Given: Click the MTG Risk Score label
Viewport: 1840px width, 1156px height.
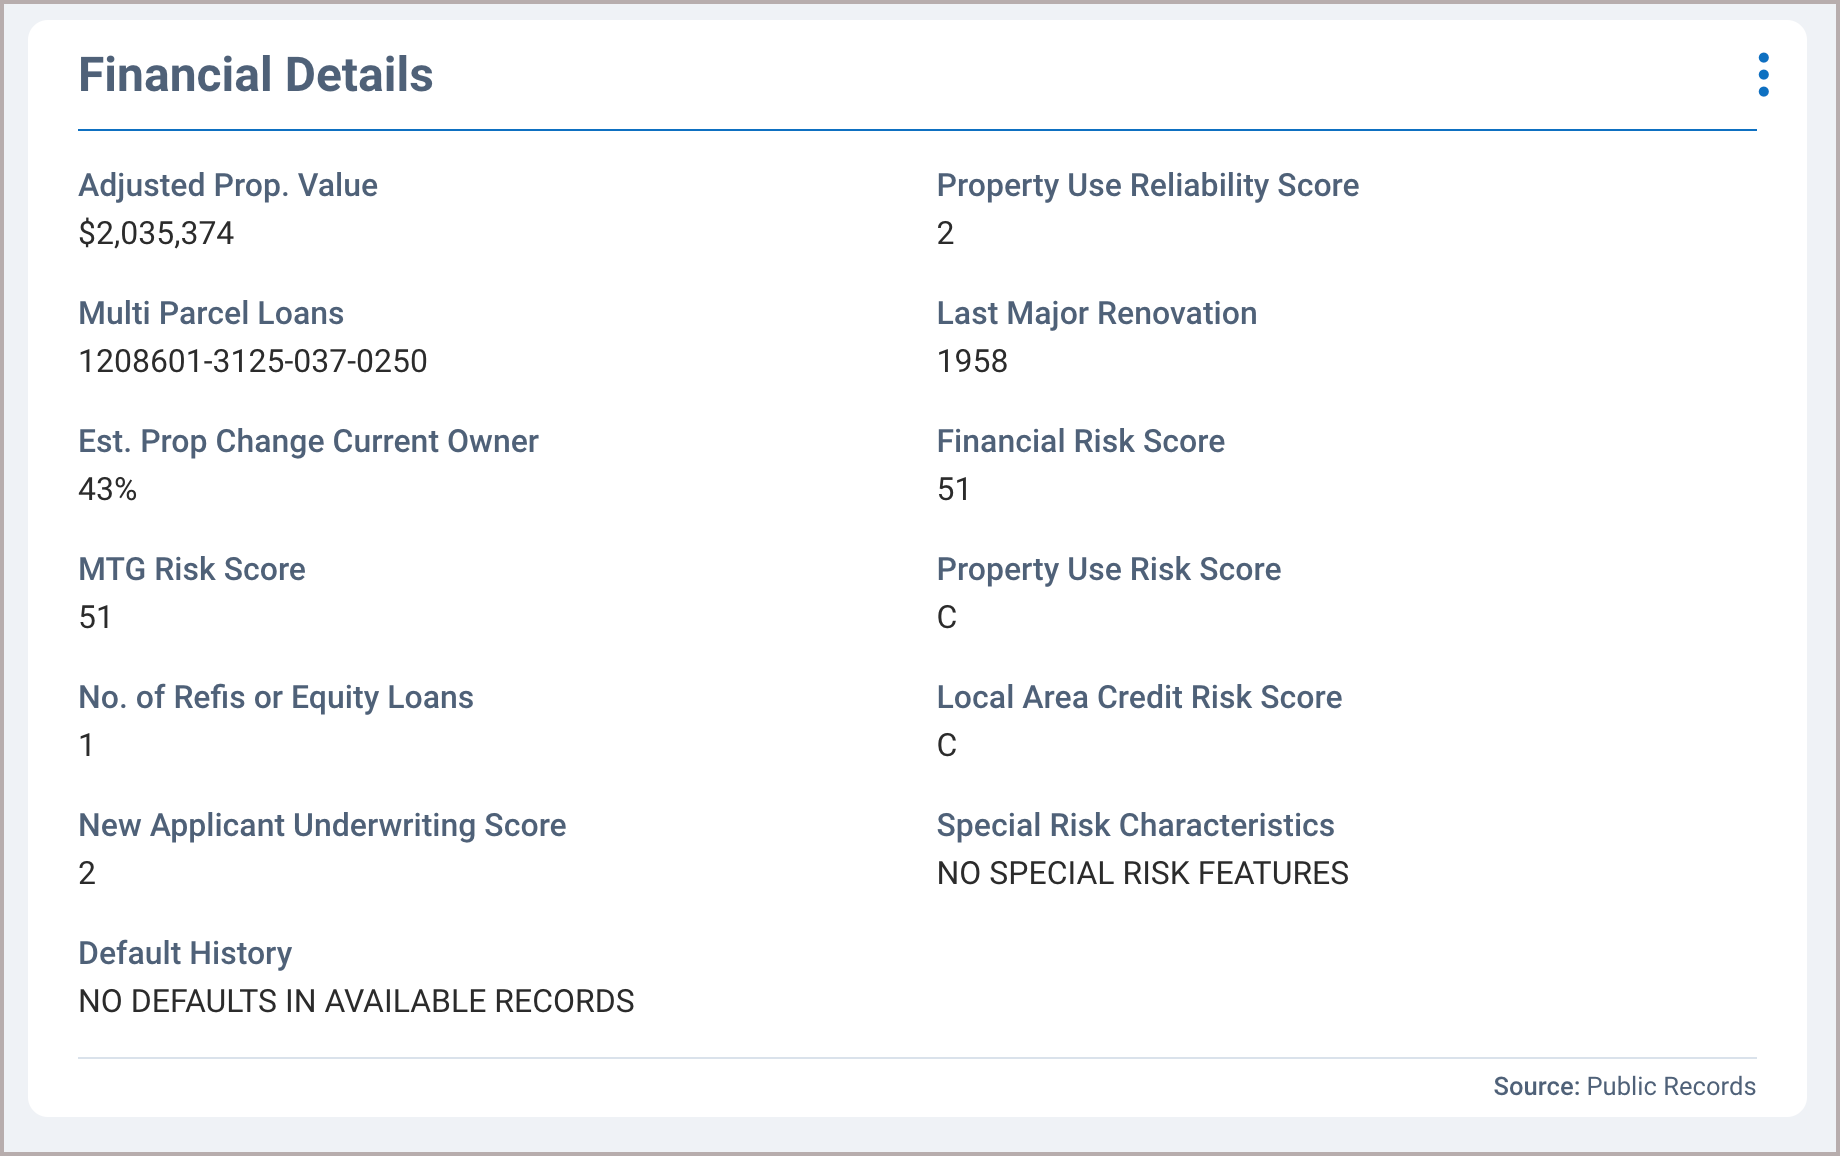Looking at the screenshot, I should point(191,569).
